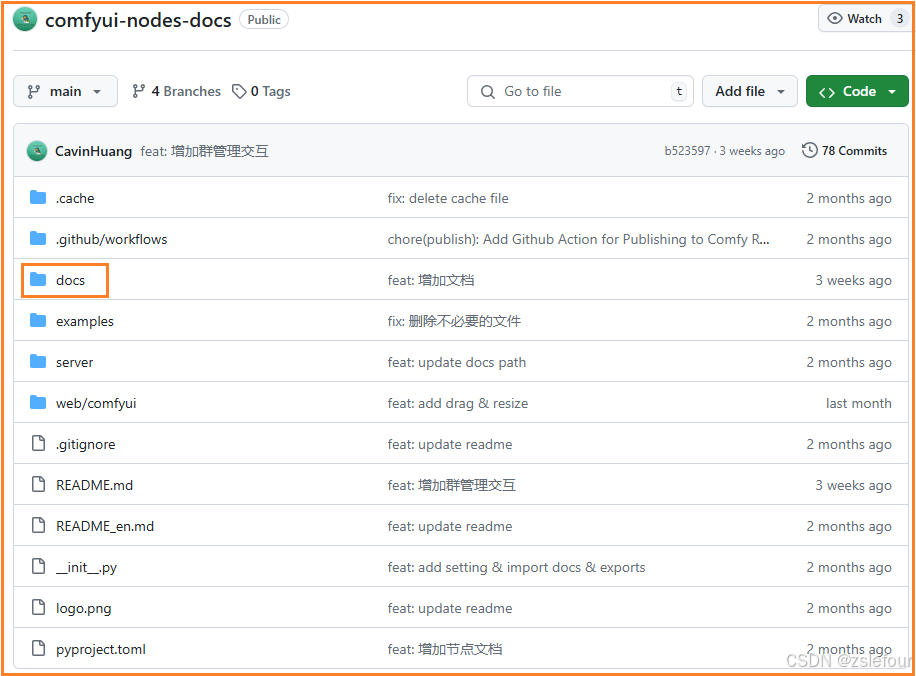Open commit 'feat: add drag & resize'
The height and width of the screenshot is (676, 916).
(457, 403)
